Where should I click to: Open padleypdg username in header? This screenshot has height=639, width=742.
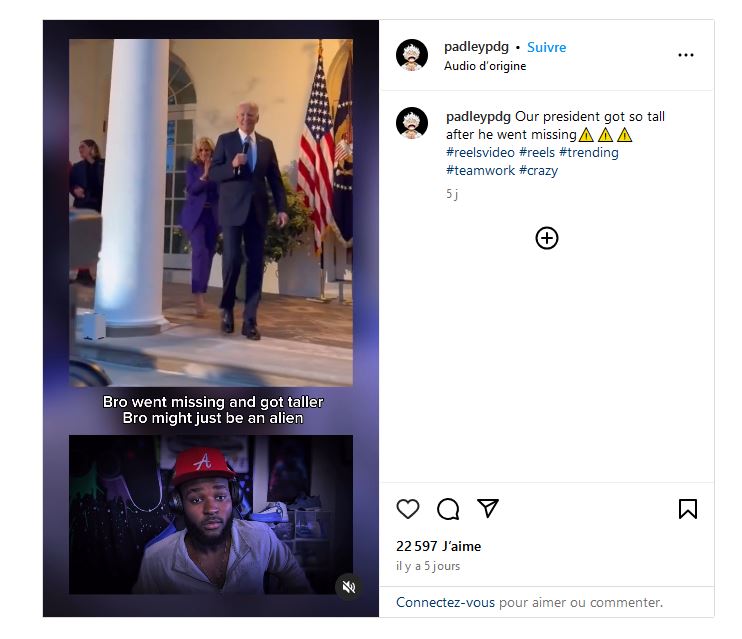477,47
